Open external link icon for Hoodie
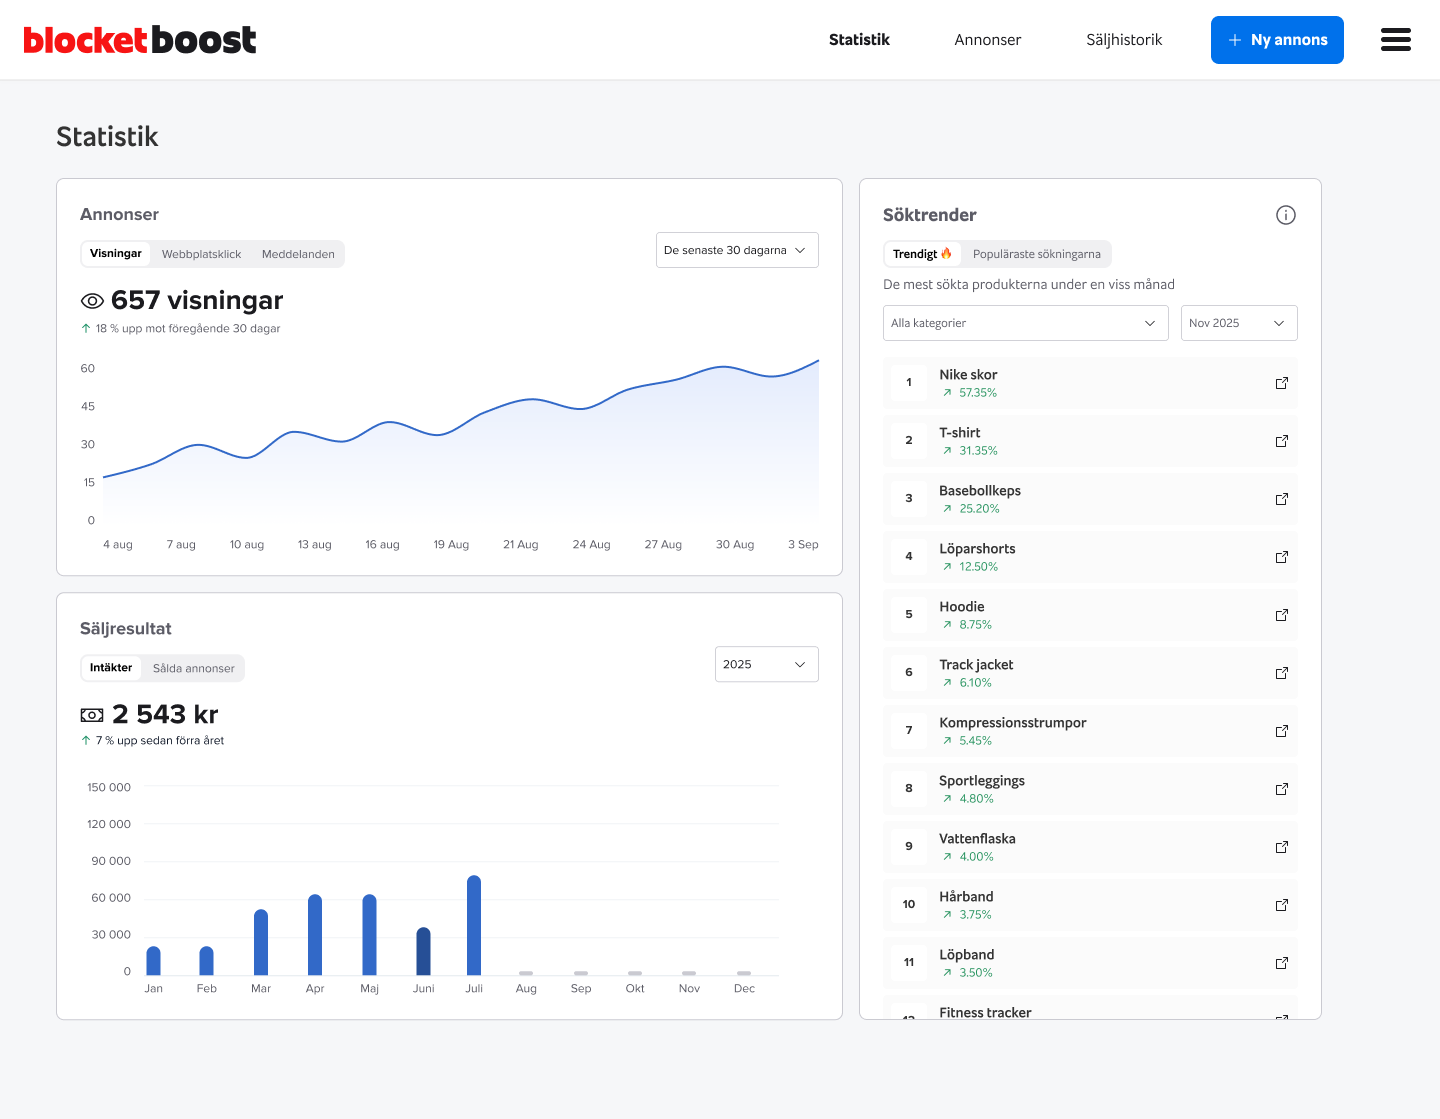Screen dimensions: 1440x1119 tap(1282, 615)
